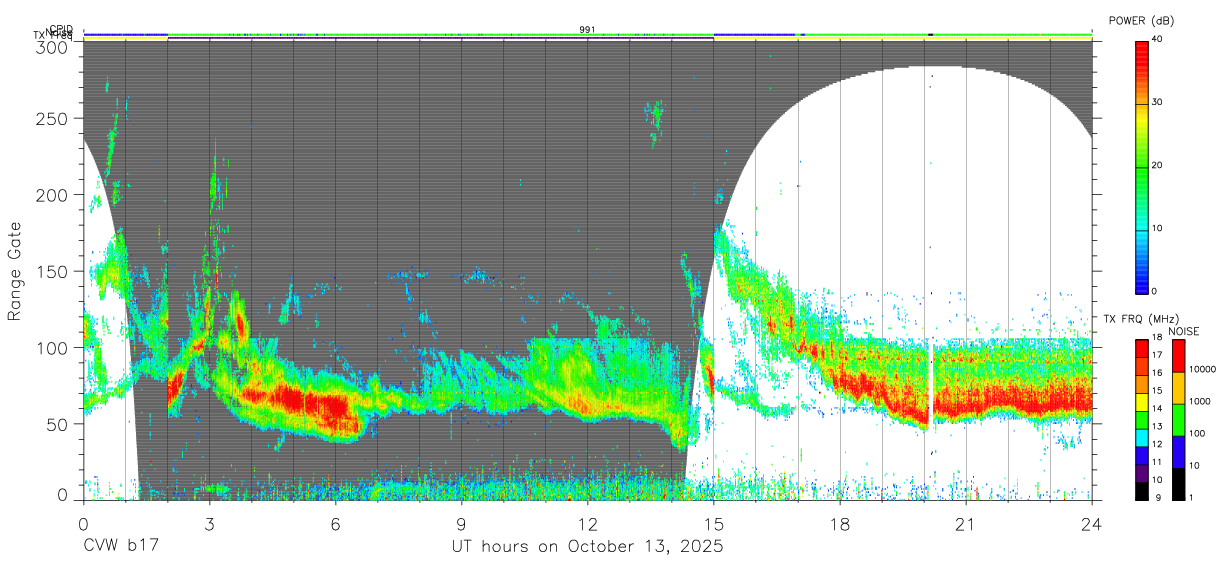Viewport: 1228px width, 567px height.
Task: Click the POWER (dB) gradient color bar
Action: 1142,166
